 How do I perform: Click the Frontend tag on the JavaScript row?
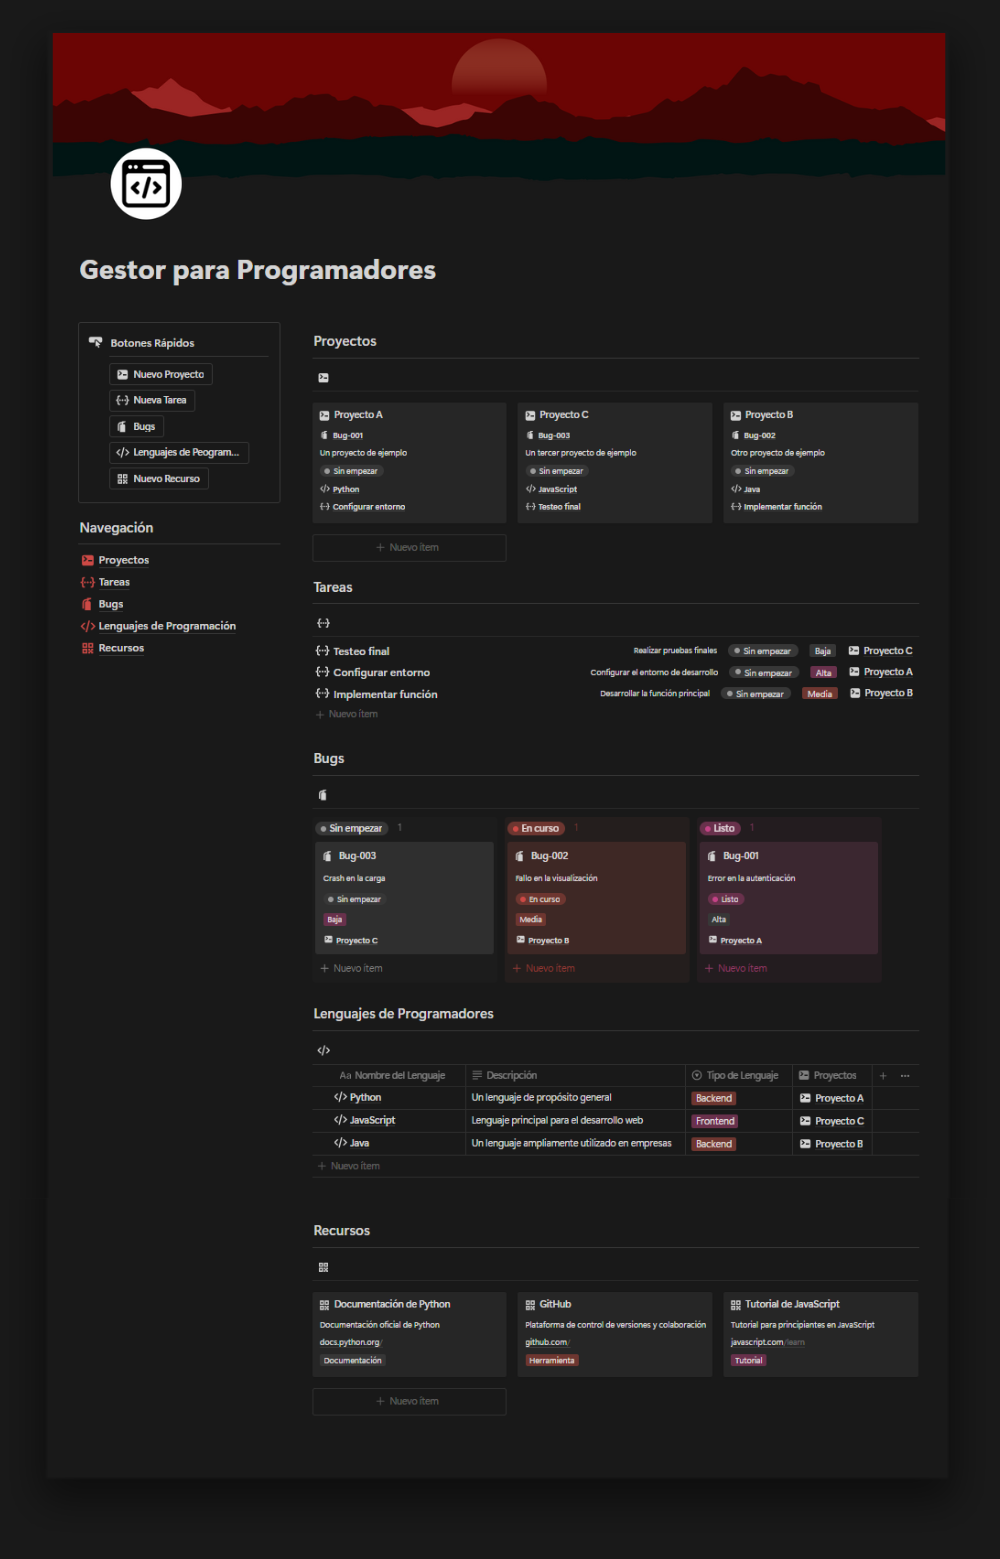[715, 1121]
